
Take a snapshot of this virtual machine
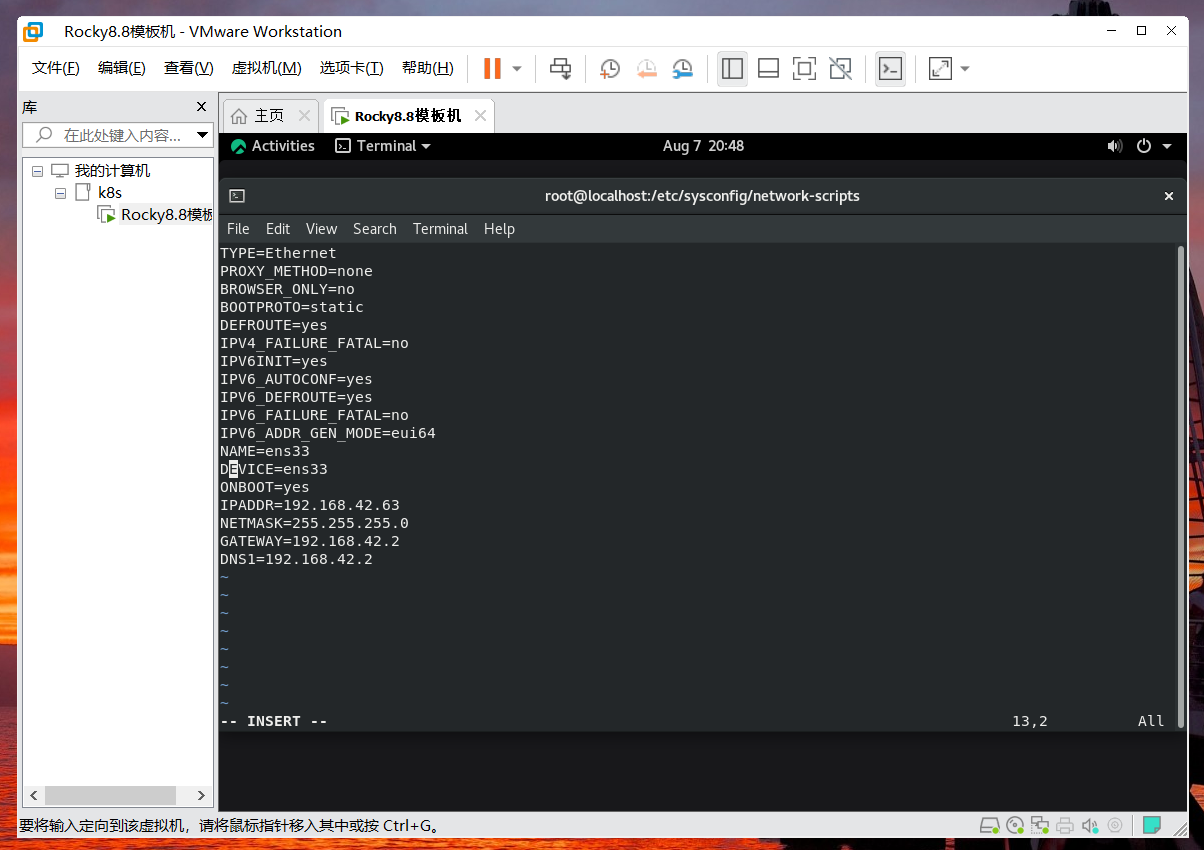coord(610,68)
